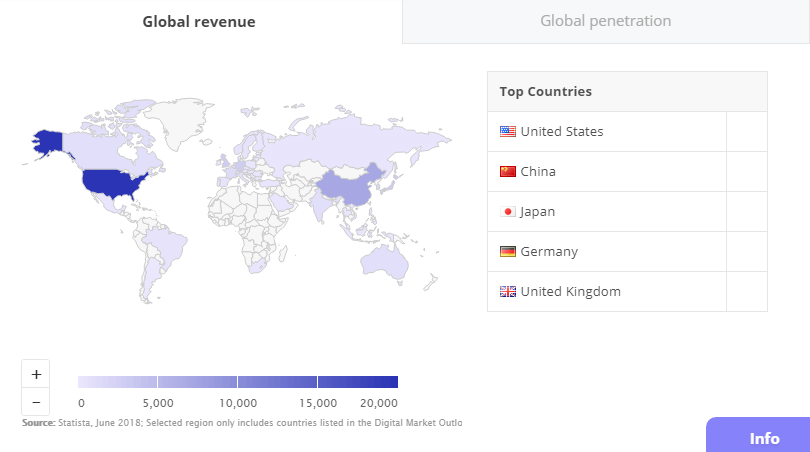This screenshot has height=452, width=810.
Task: Click Alaska region on the map
Action: (x=48, y=141)
